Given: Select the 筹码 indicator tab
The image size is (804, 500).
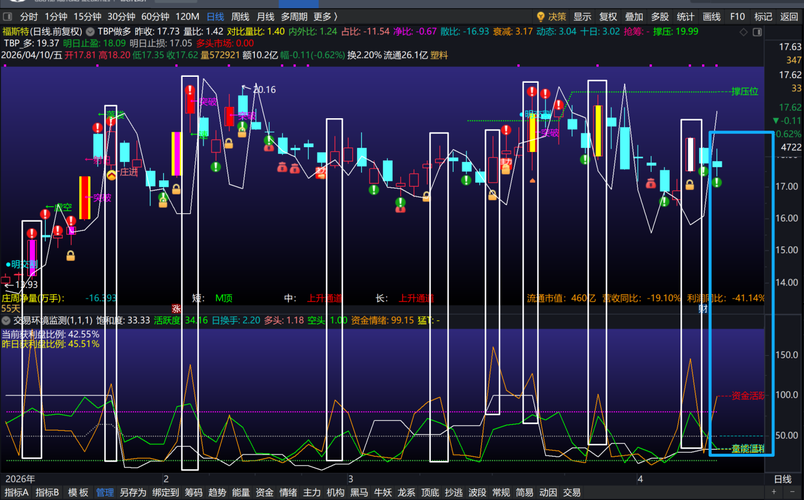Looking at the screenshot, I should [193, 492].
